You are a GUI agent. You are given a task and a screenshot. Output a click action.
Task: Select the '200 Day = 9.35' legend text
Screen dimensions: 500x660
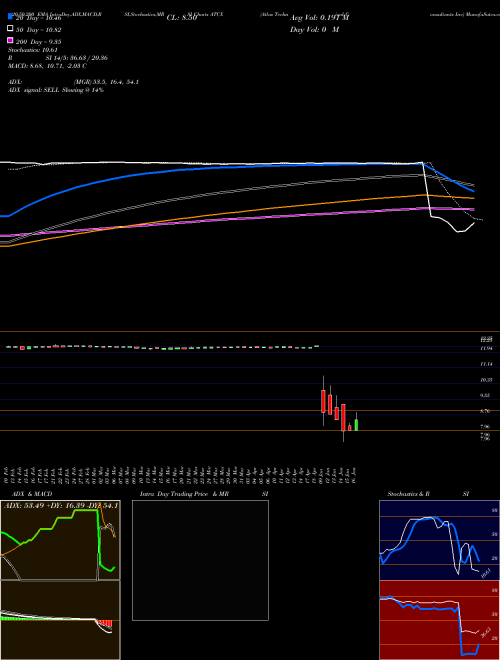pos(39,42)
